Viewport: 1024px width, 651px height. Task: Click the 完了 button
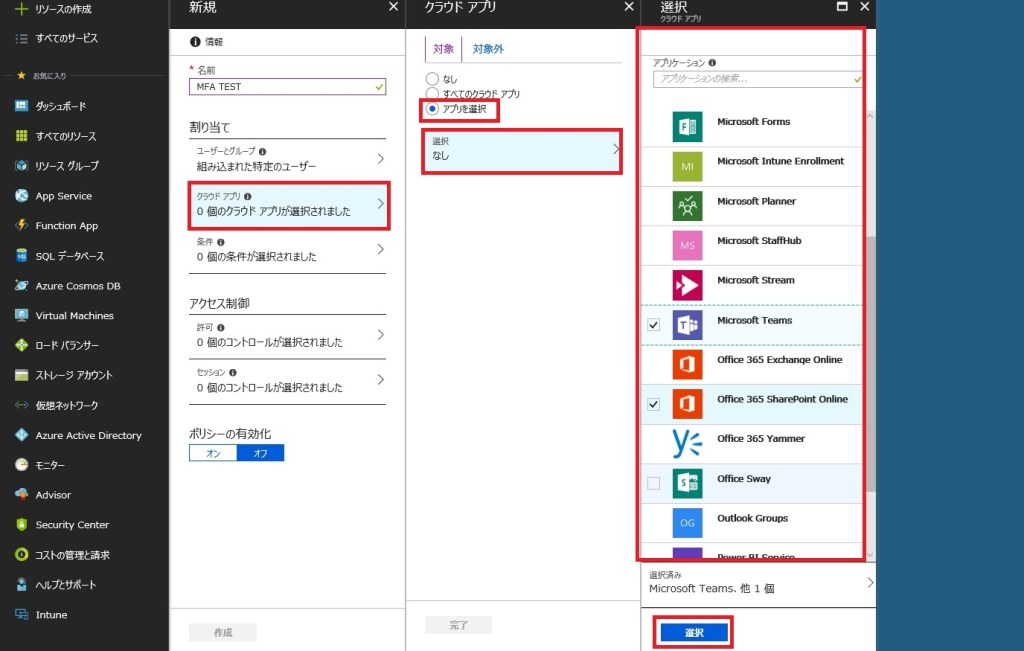tap(458, 625)
